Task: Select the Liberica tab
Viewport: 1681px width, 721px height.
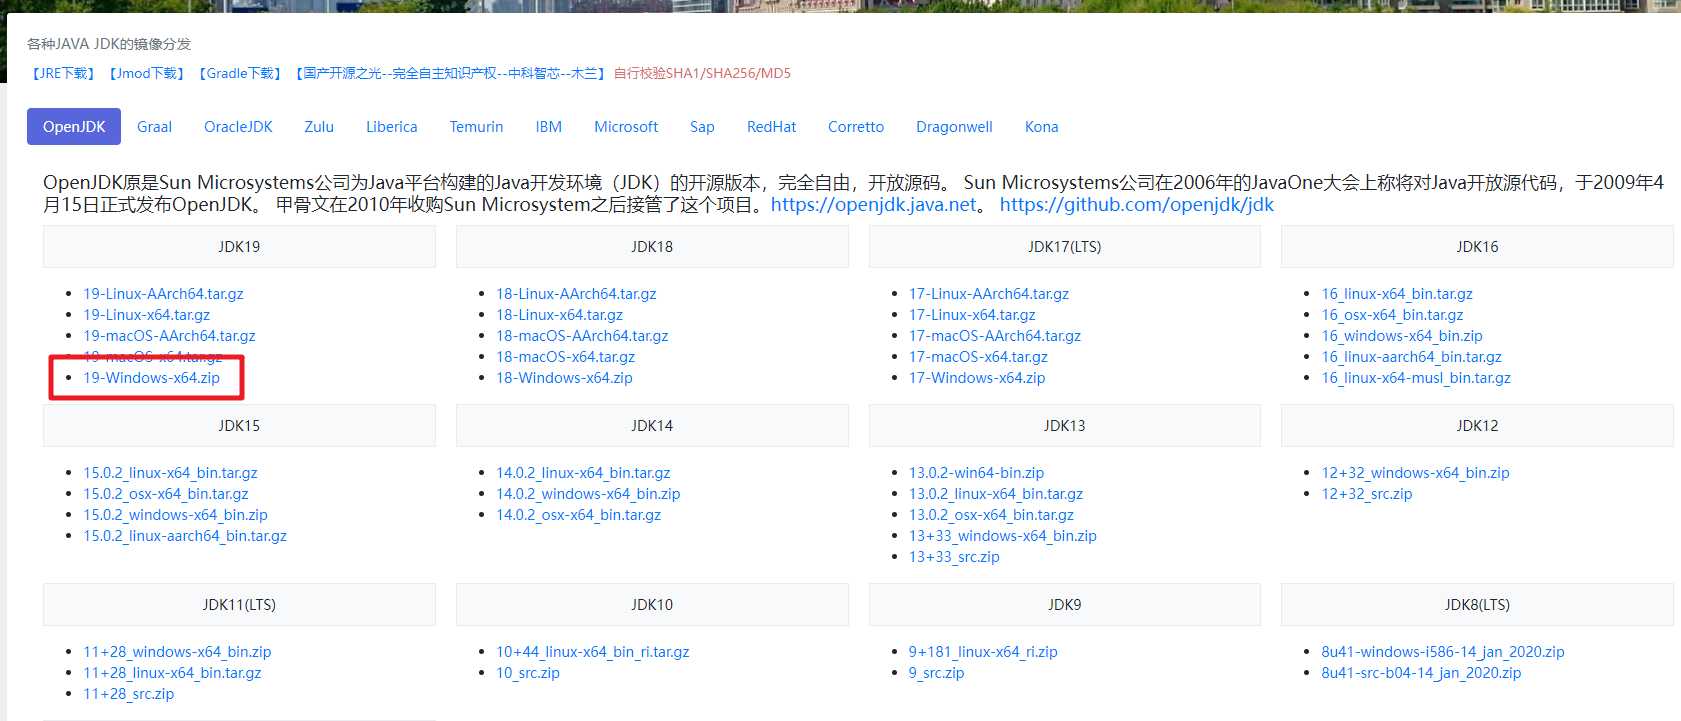Action: pyautogui.click(x=392, y=127)
